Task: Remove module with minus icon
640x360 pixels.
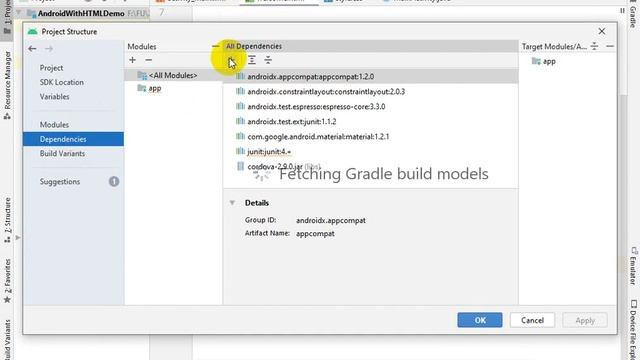Action: click(x=149, y=60)
